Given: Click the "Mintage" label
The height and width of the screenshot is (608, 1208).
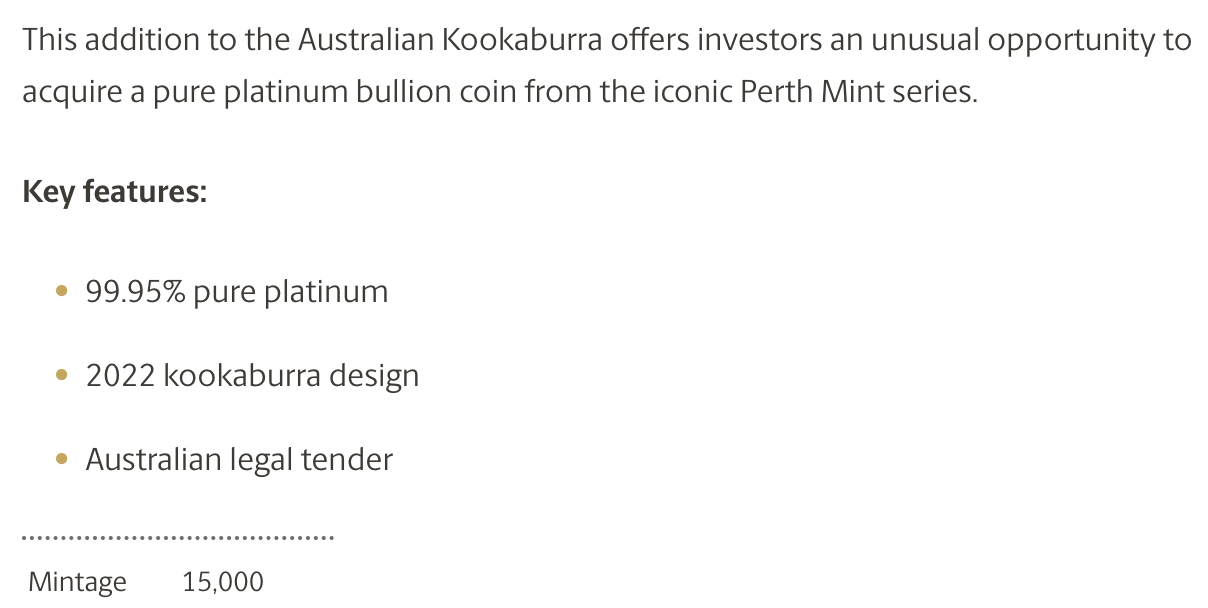Looking at the screenshot, I should click(78, 582).
